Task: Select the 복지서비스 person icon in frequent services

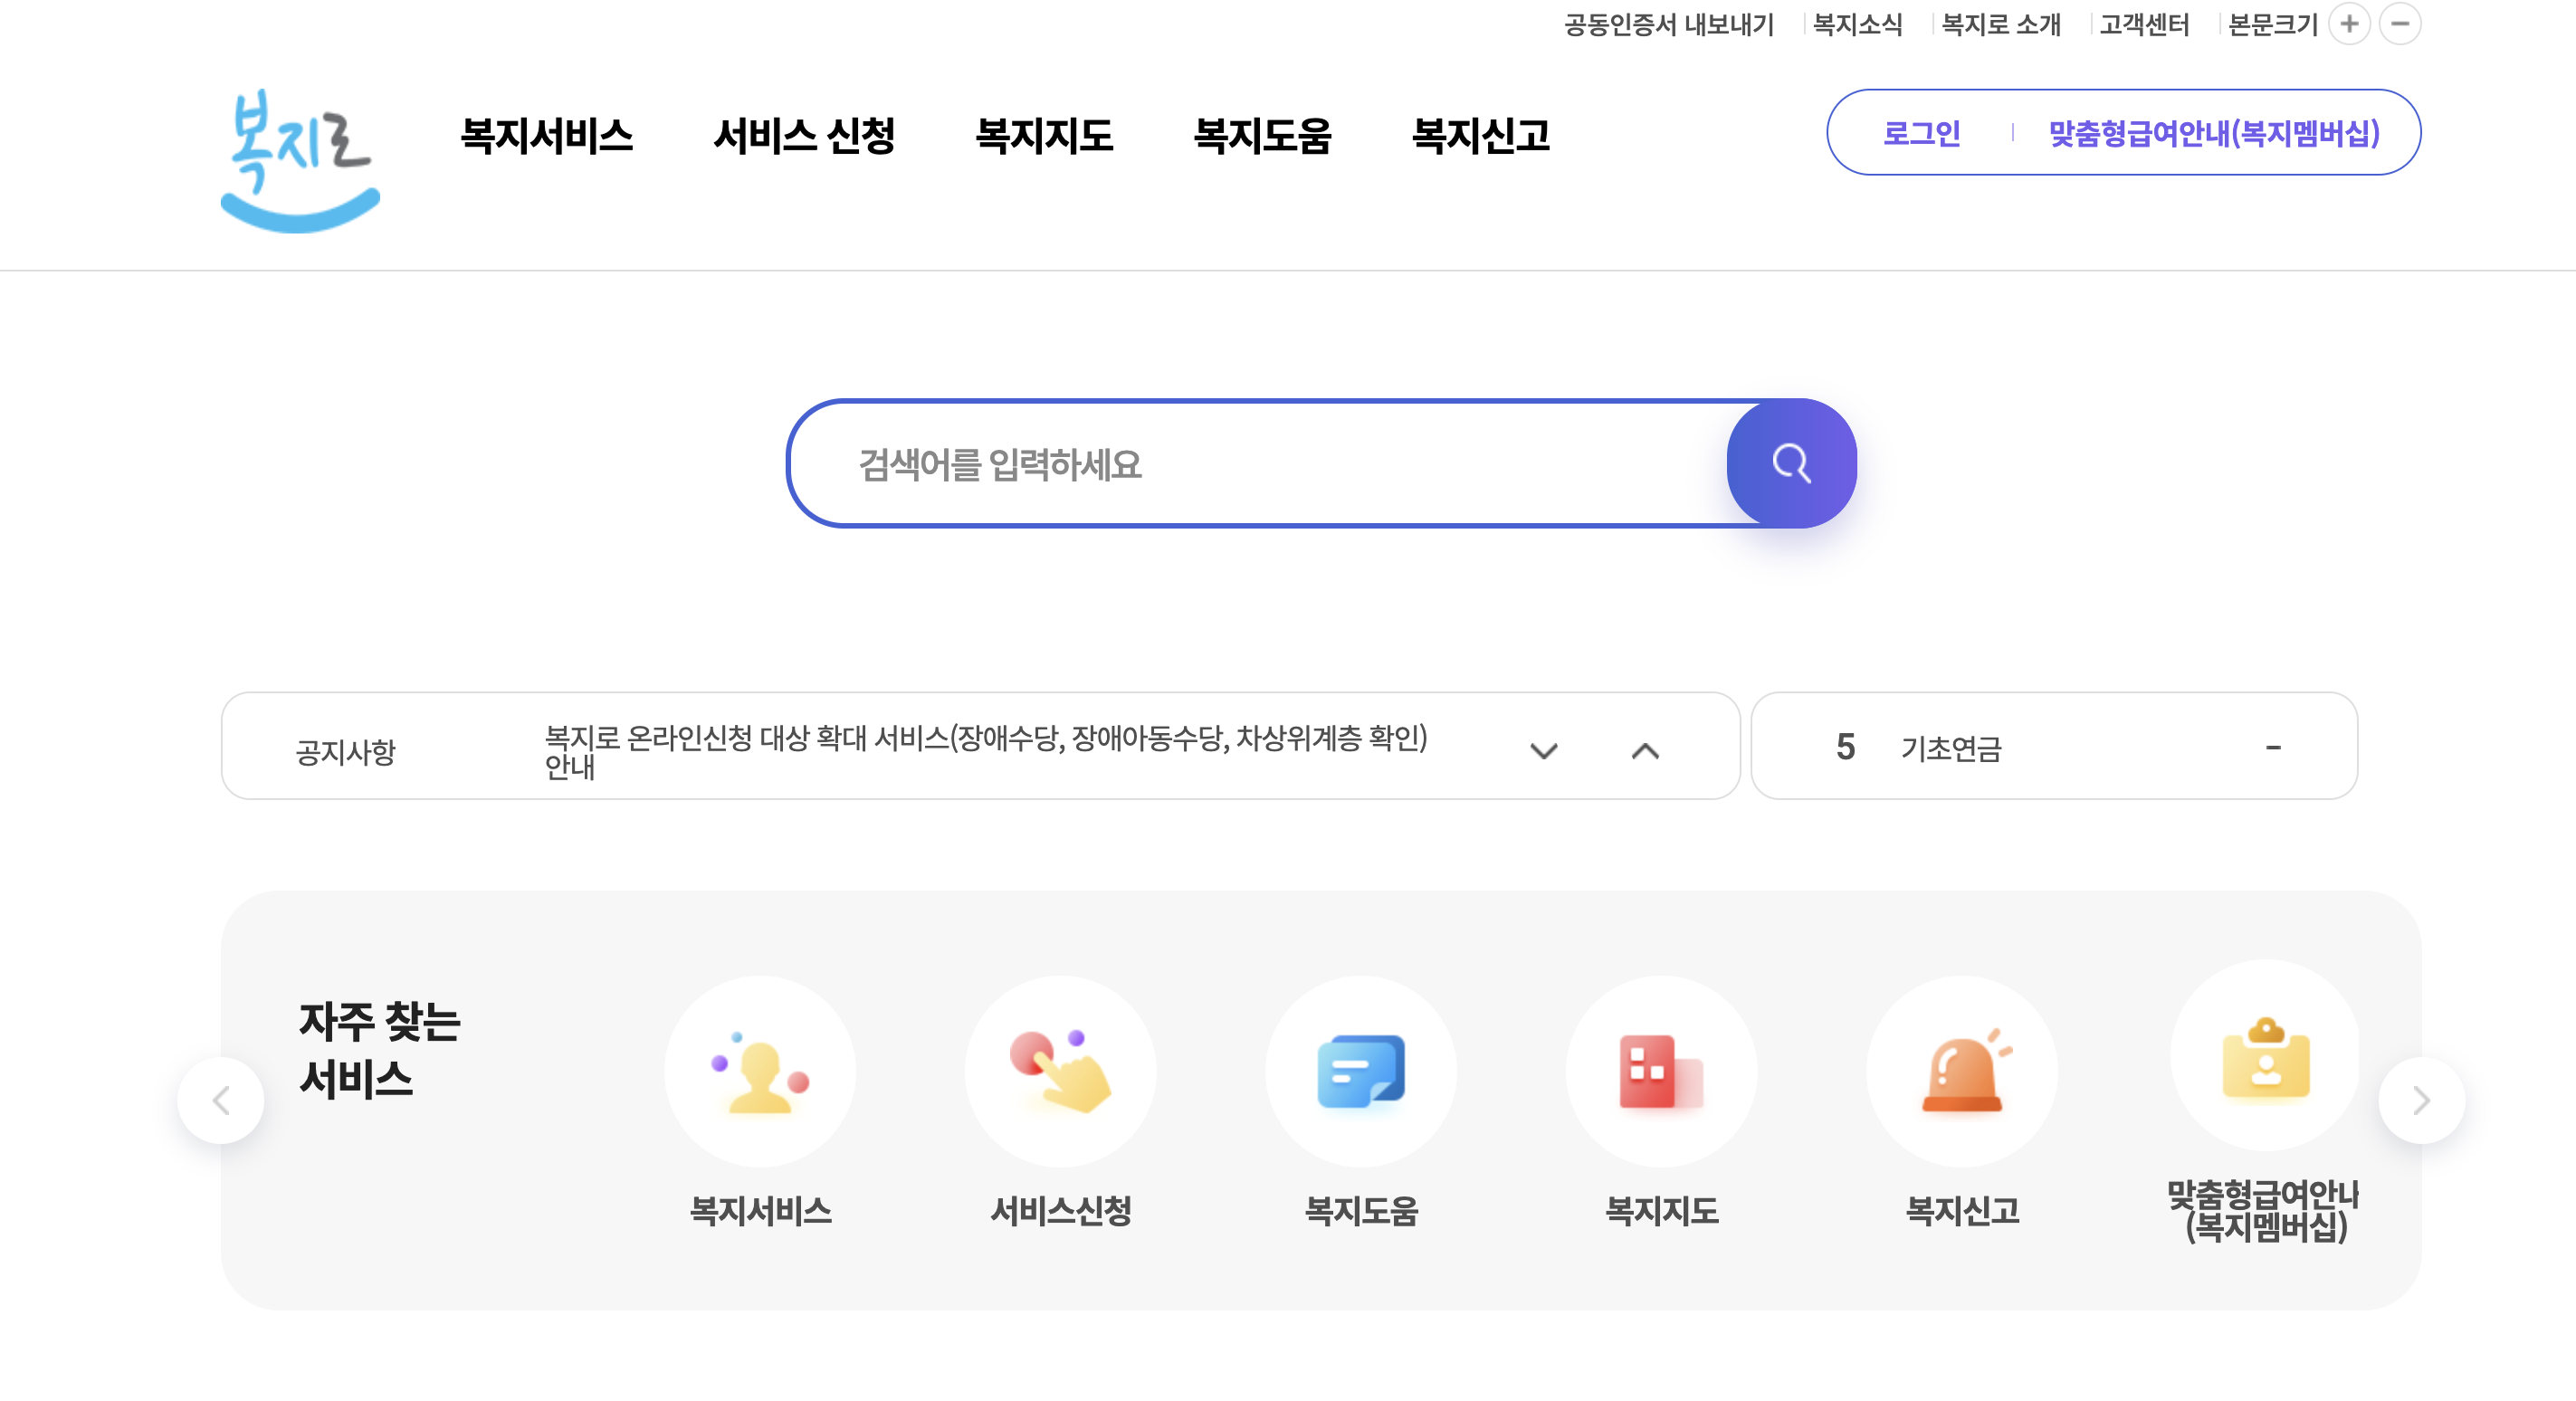Action: click(x=762, y=1070)
